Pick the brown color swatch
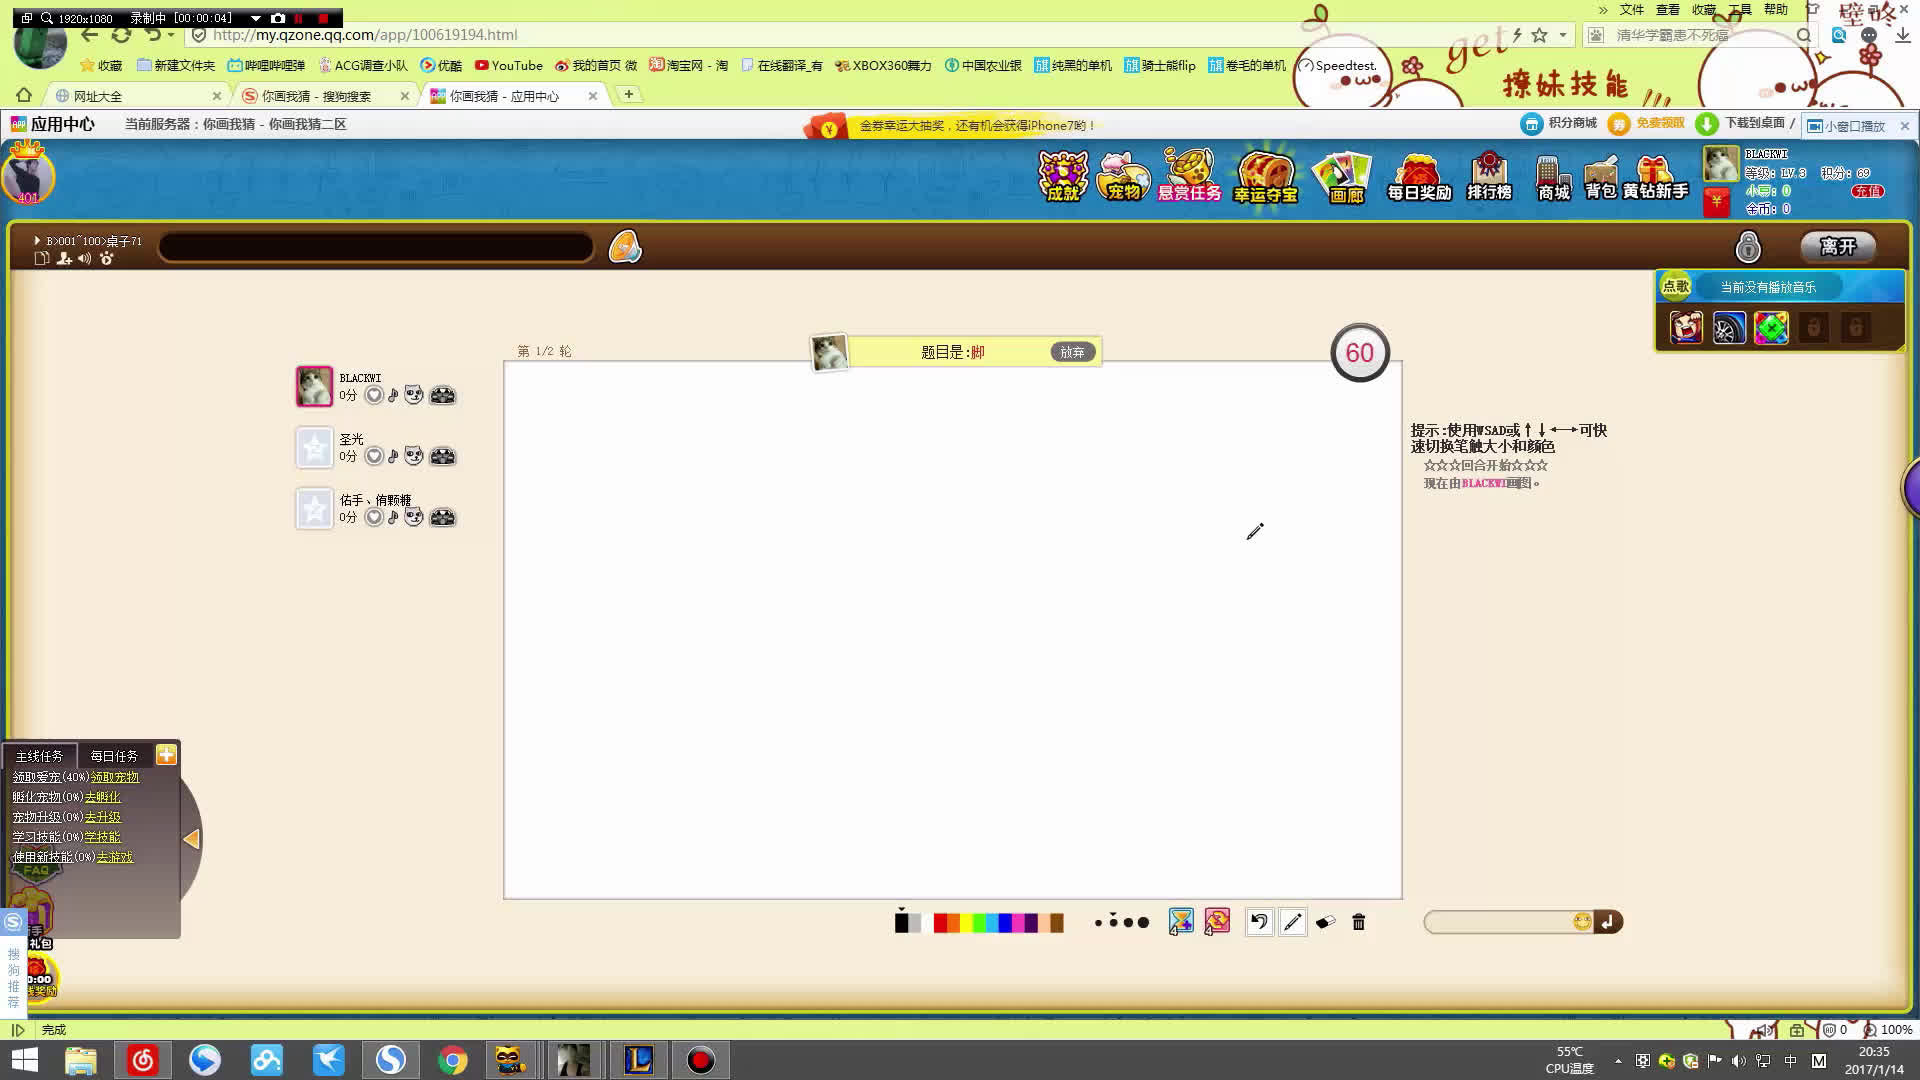1920x1080 pixels. pyautogui.click(x=1057, y=922)
